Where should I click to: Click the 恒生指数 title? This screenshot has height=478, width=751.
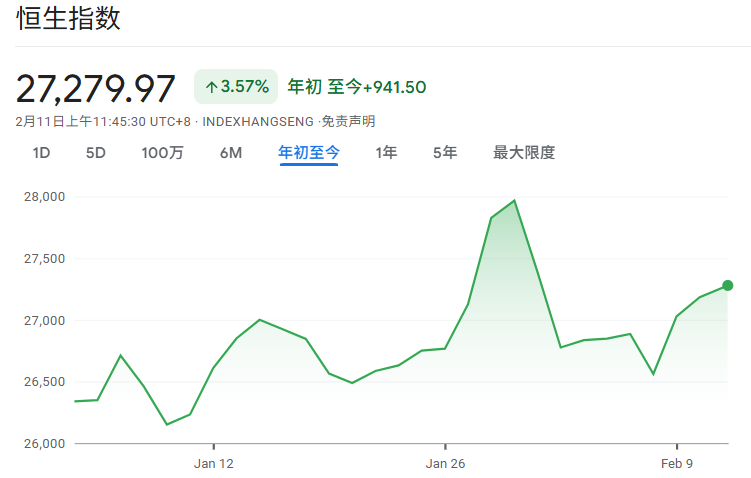(68, 19)
